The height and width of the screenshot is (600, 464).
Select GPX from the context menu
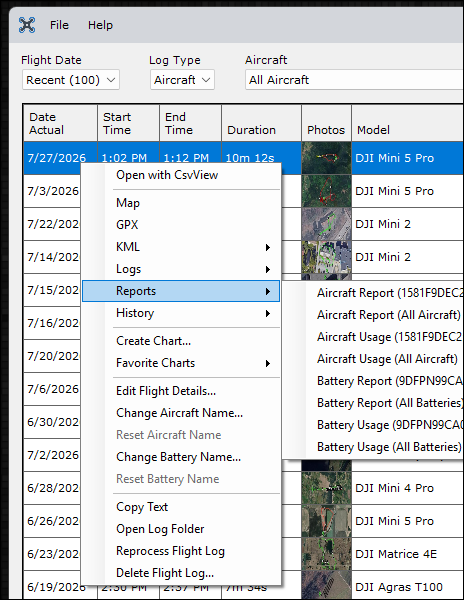pyautogui.click(x=181, y=225)
